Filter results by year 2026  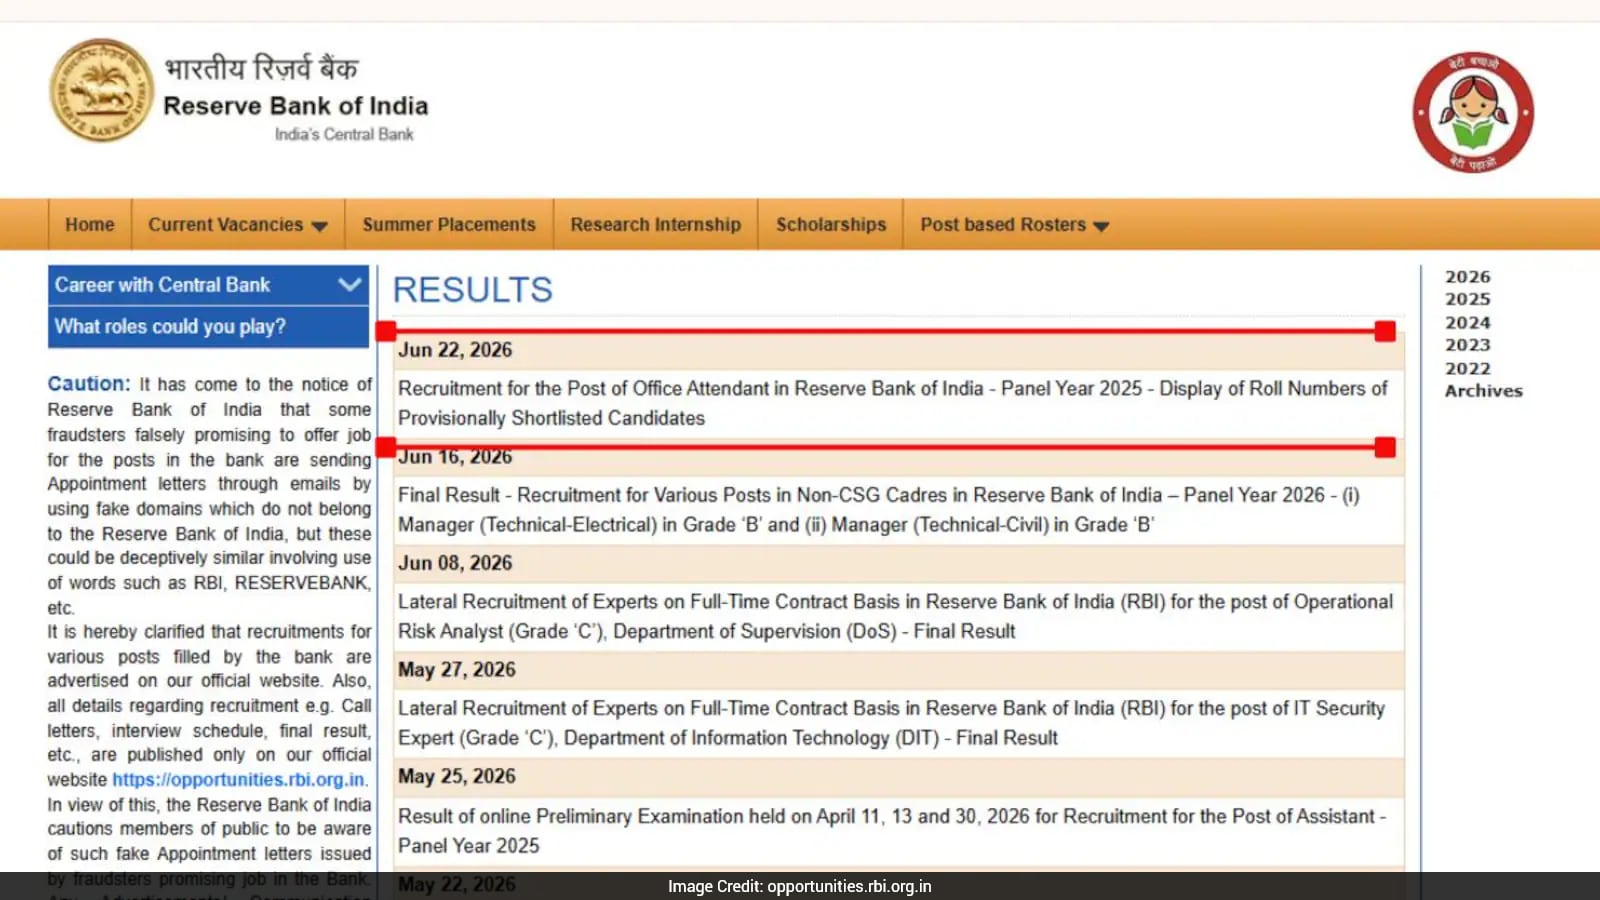pyautogui.click(x=1467, y=277)
